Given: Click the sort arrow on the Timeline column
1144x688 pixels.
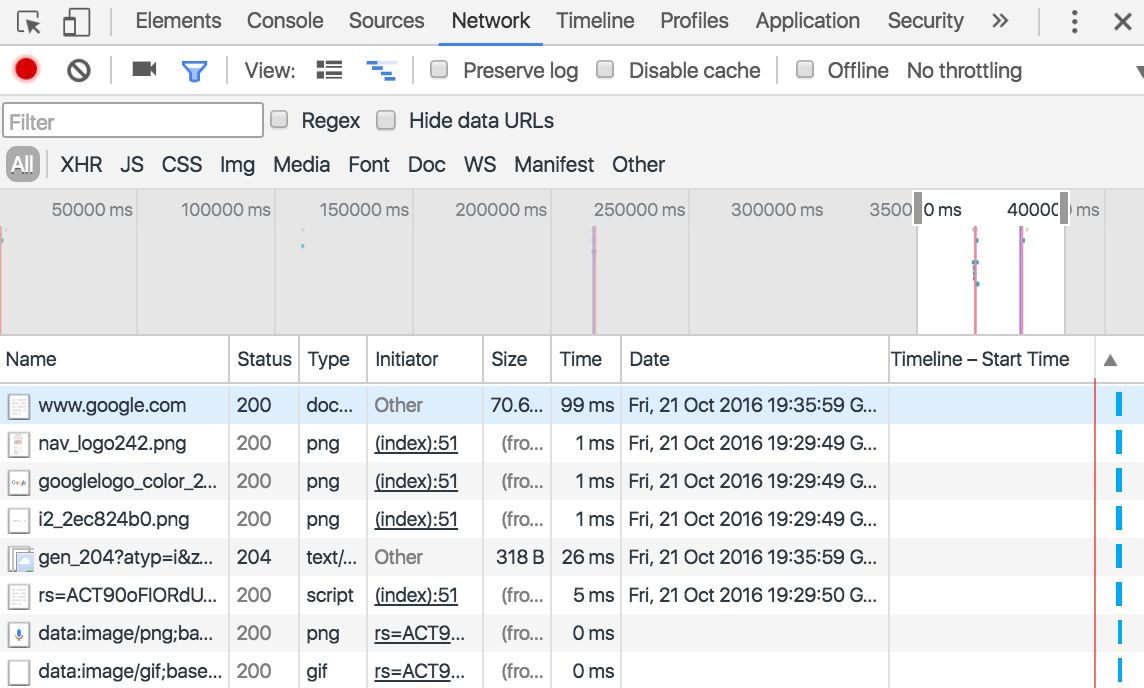Looking at the screenshot, I should (x=1110, y=360).
